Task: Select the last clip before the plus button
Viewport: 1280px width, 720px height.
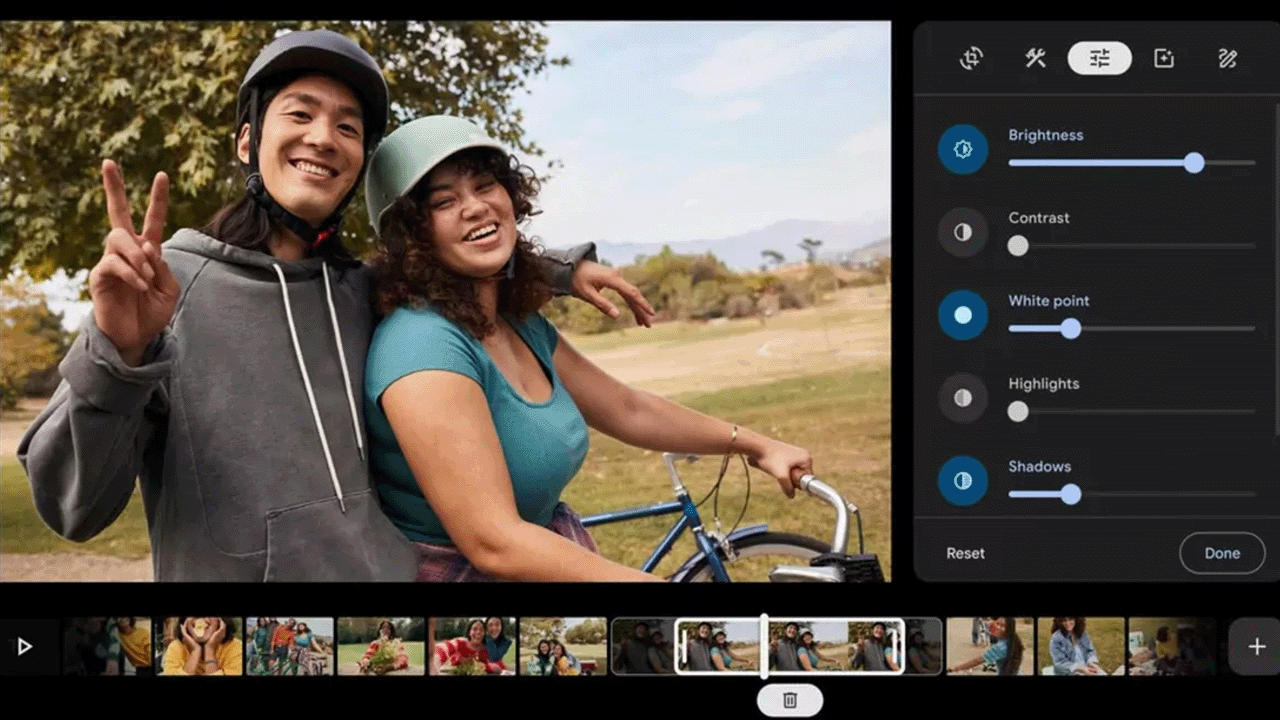Action: [1172, 646]
